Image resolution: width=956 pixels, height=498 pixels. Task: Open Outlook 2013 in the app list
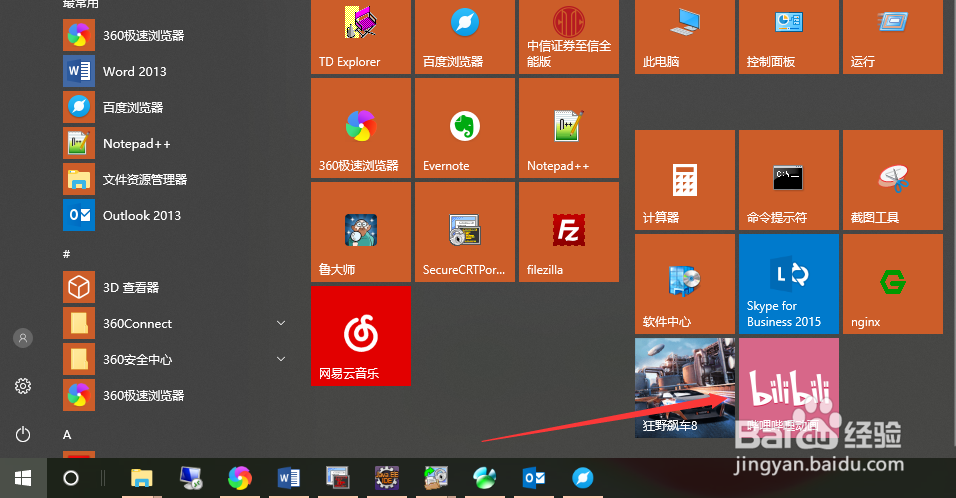tap(177, 215)
